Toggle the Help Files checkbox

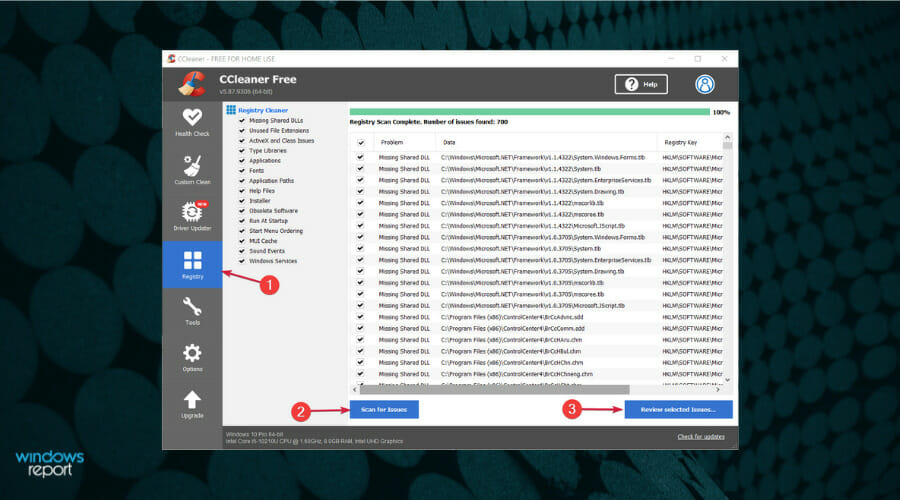(x=242, y=191)
